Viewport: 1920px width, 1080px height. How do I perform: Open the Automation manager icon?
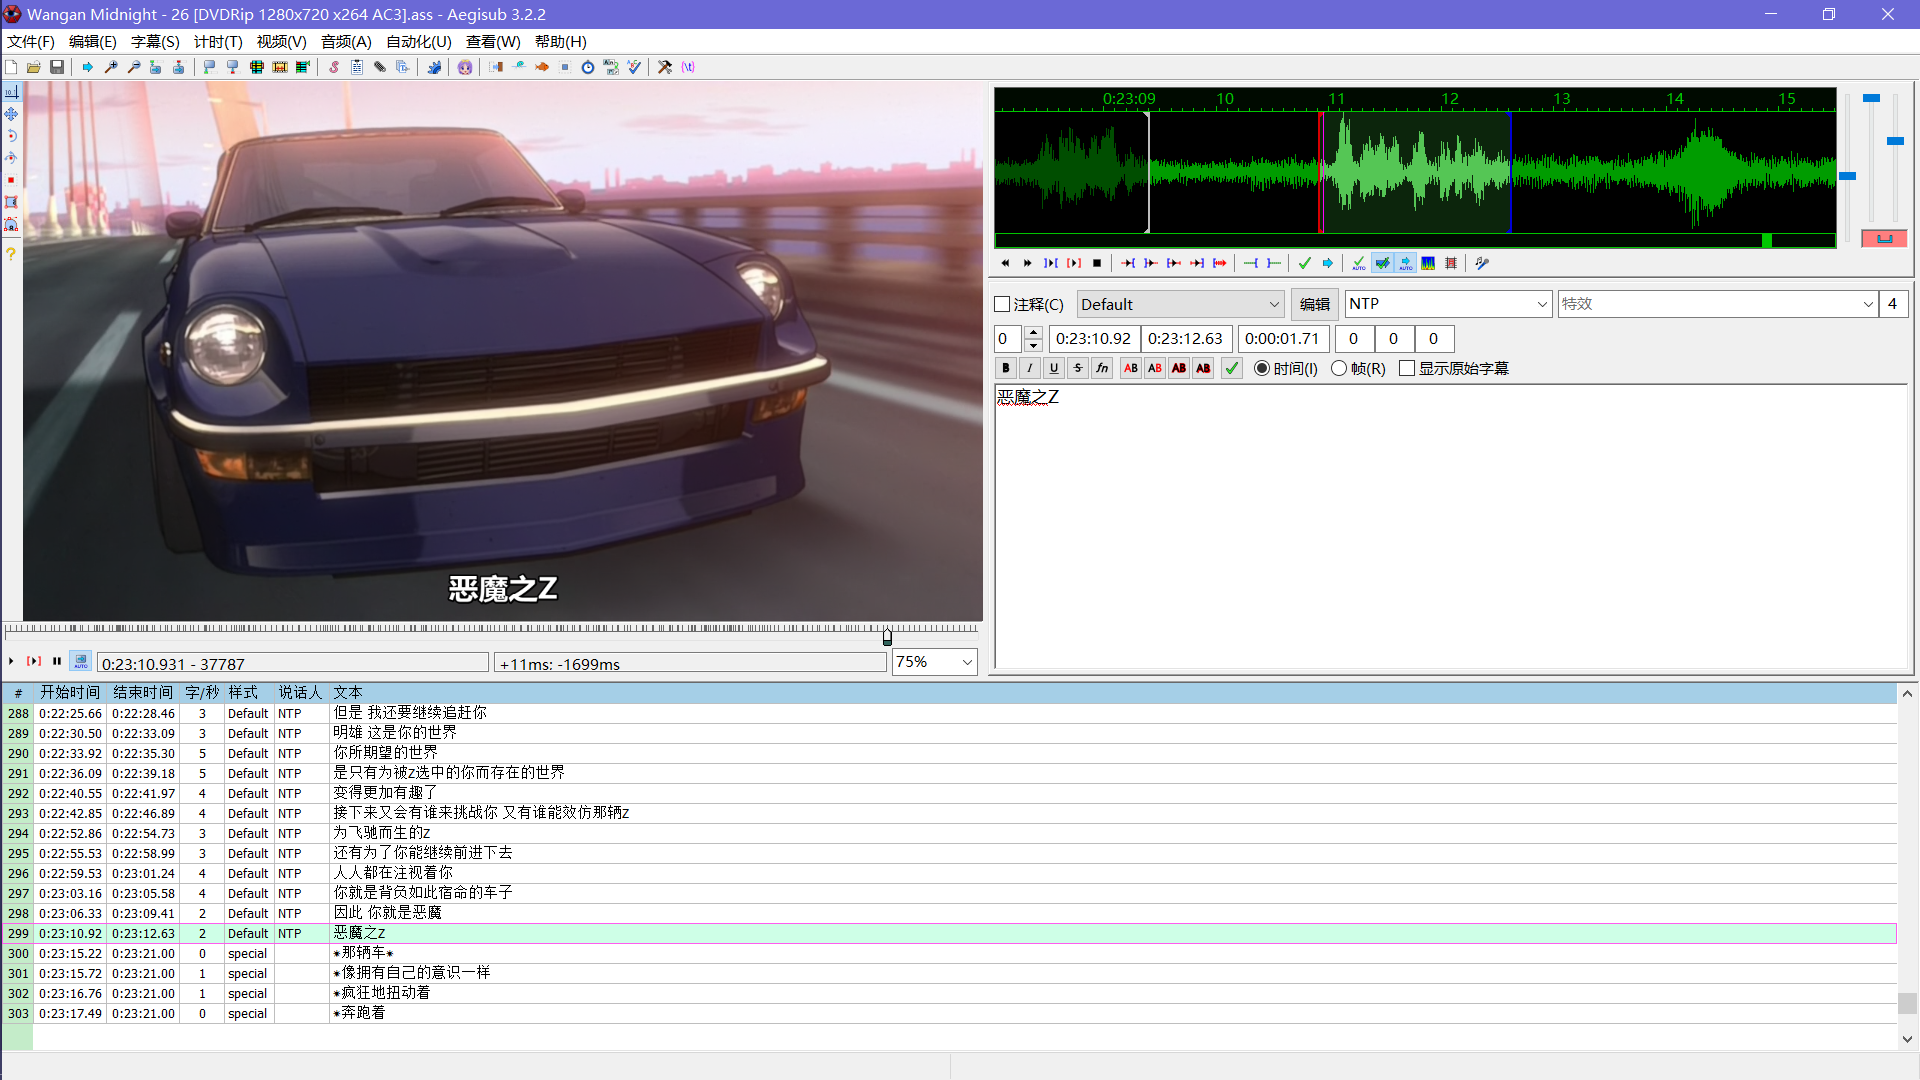434,67
